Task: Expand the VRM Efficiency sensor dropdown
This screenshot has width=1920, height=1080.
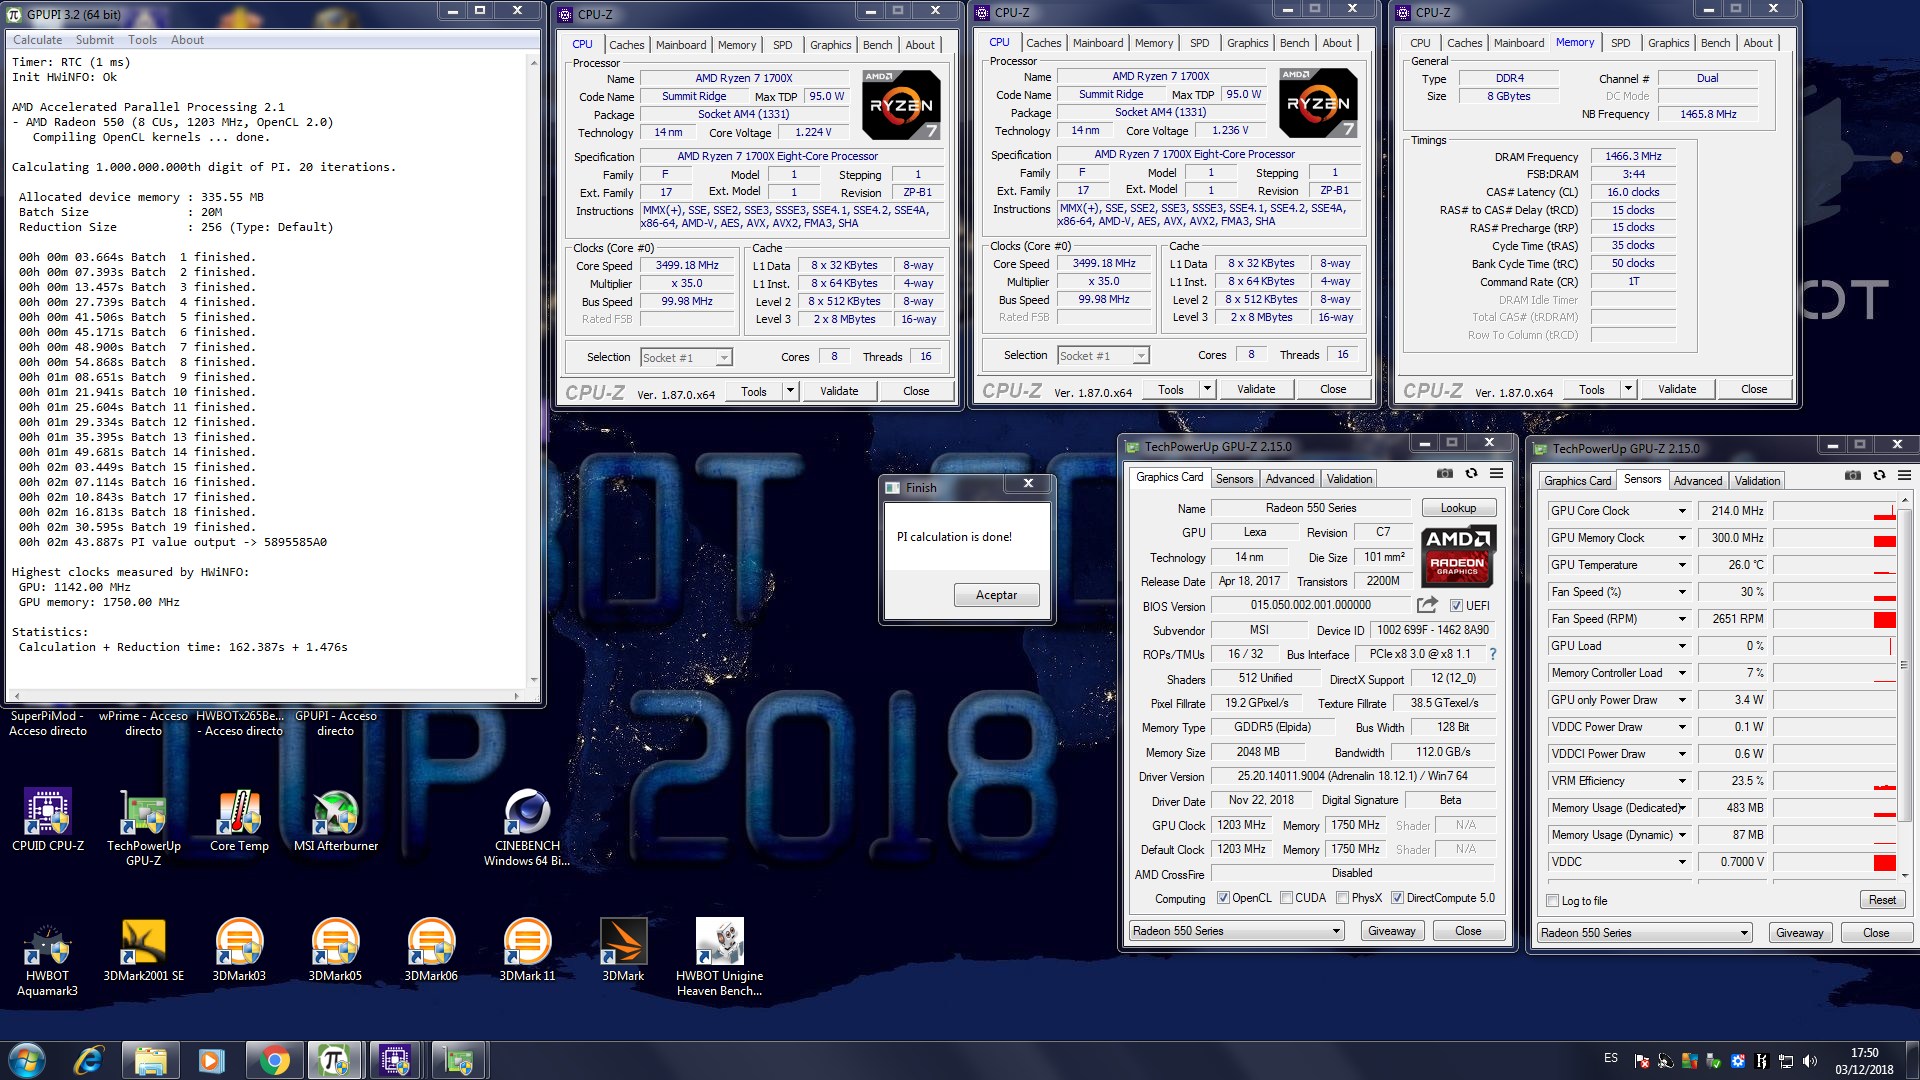Action: (1682, 781)
